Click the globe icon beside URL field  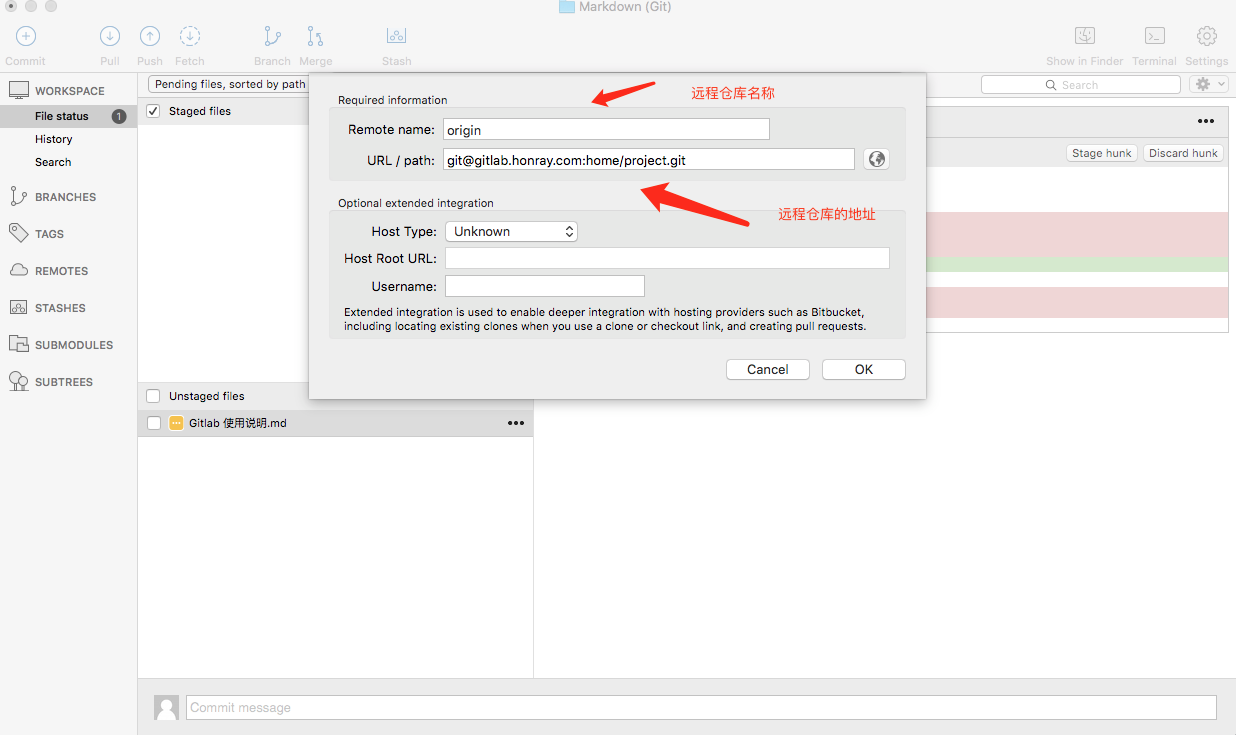pos(876,159)
